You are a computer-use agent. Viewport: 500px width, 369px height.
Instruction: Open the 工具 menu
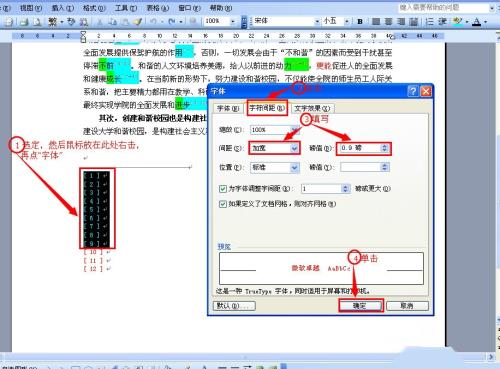pos(126,8)
